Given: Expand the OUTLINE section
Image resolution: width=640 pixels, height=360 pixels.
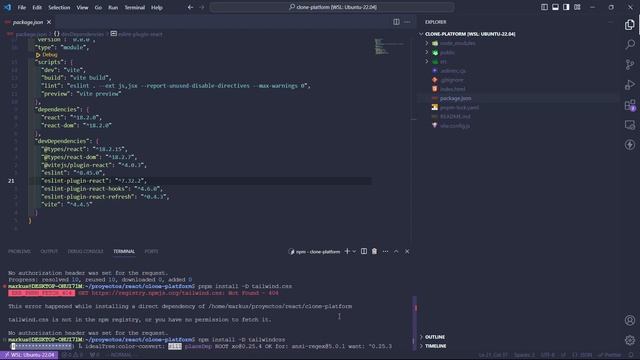Looking at the screenshot, I should click(x=435, y=337).
